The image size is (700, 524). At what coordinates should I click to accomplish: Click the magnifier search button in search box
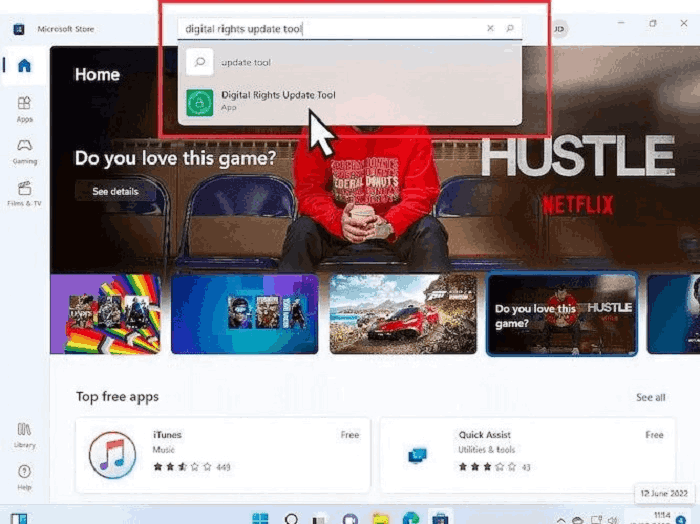[x=510, y=28]
